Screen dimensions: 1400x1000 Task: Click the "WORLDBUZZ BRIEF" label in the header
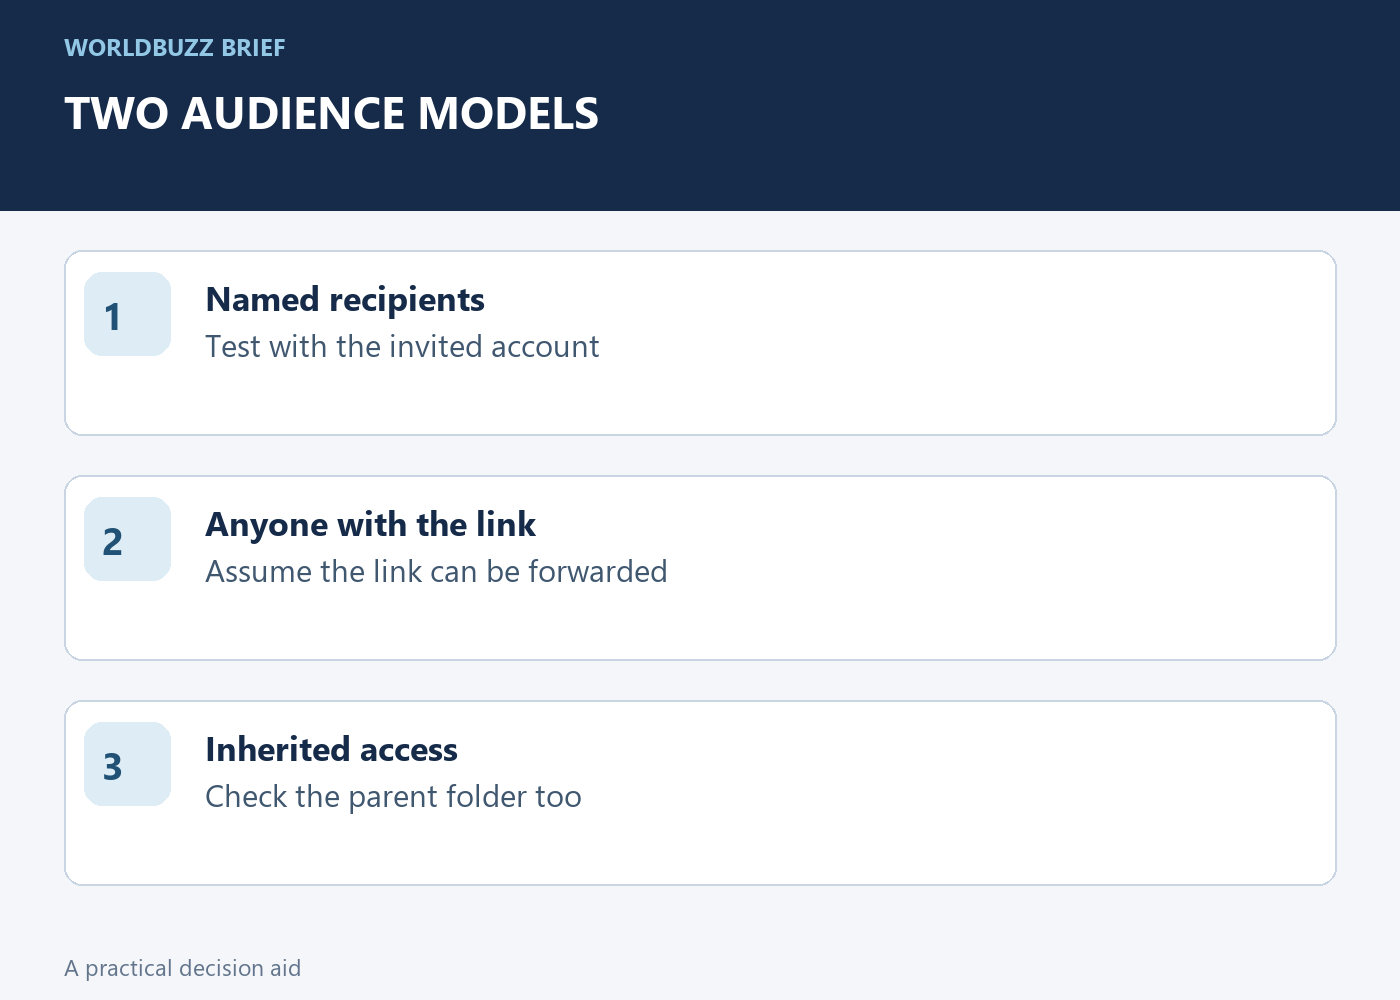coord(175,48)
